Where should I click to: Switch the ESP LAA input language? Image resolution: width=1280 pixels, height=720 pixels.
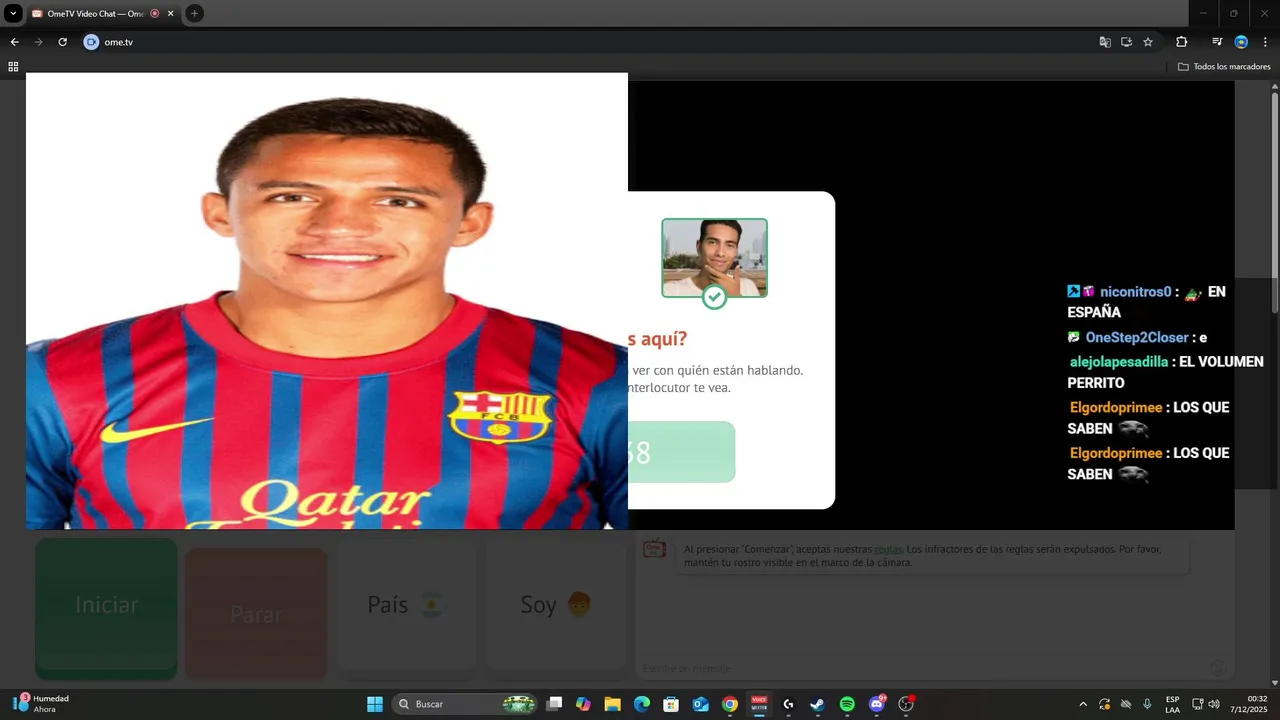1172,704
